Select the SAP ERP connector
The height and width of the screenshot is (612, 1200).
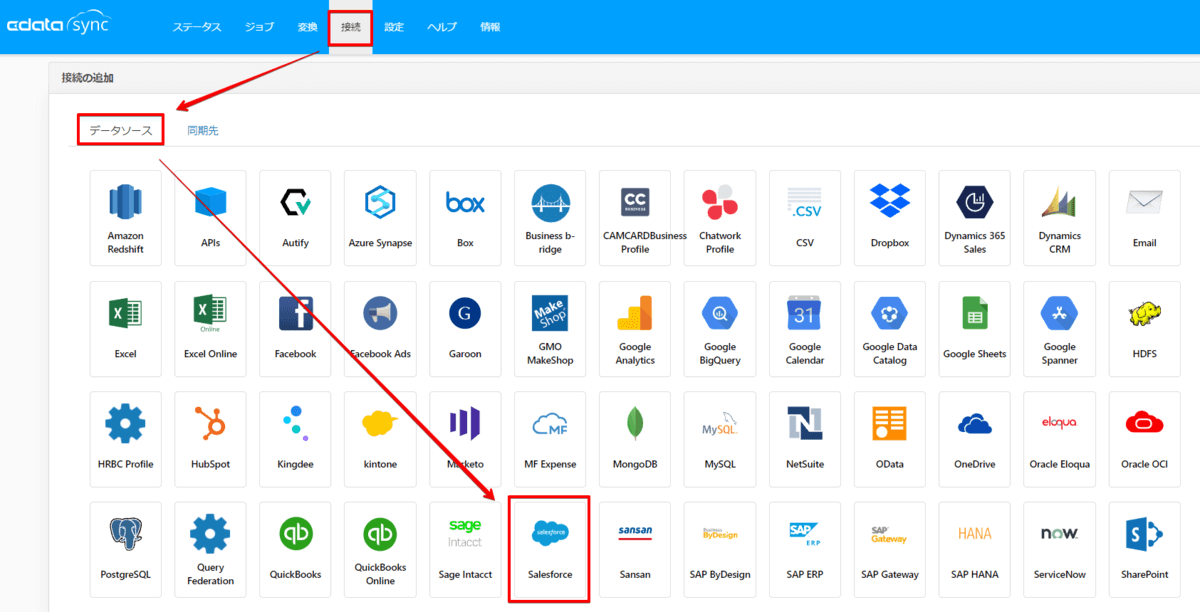[806, 550]
